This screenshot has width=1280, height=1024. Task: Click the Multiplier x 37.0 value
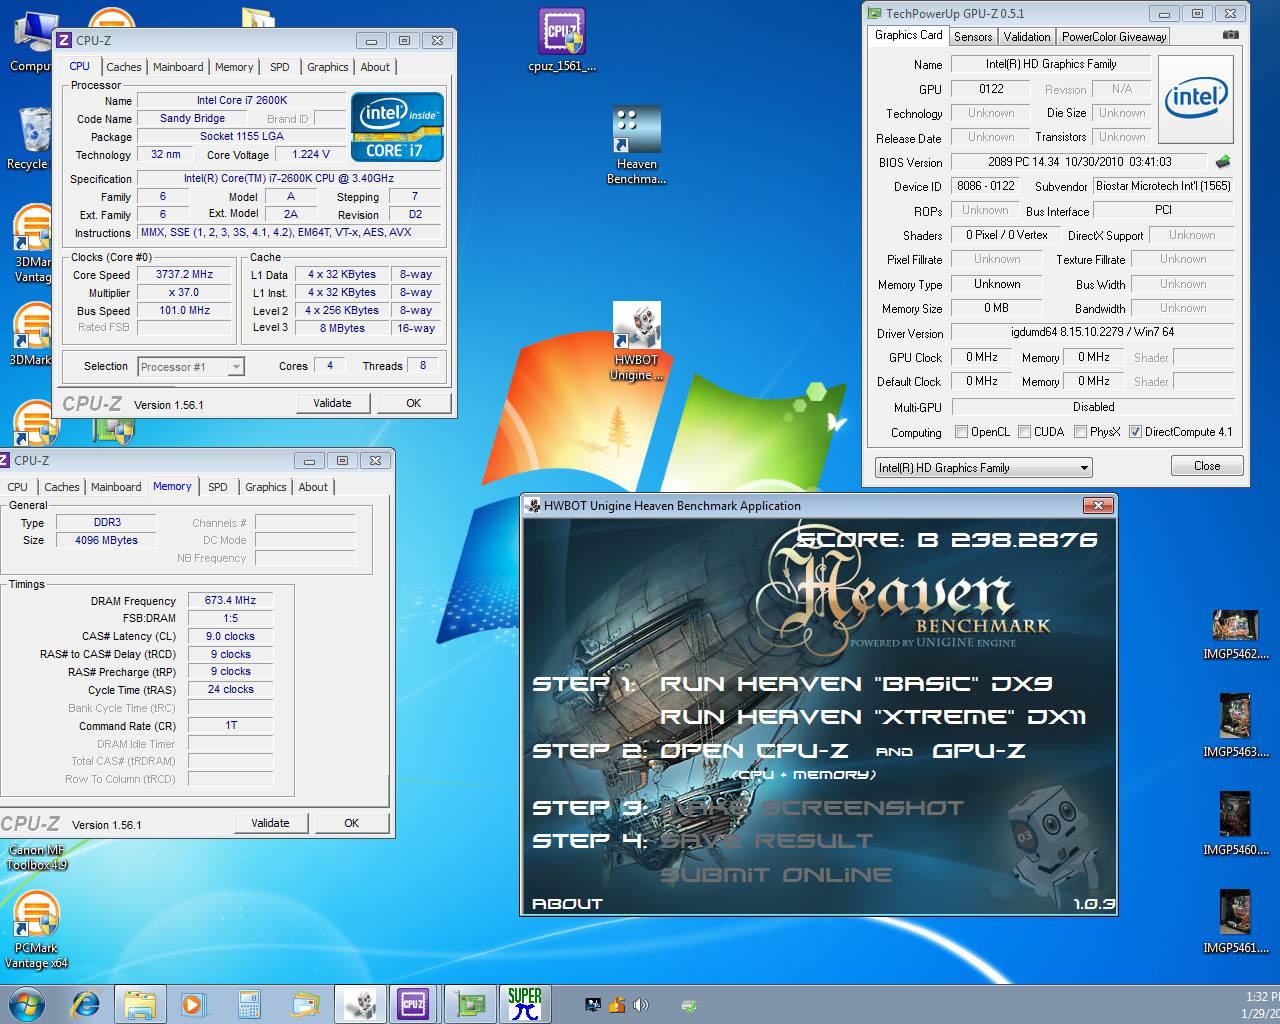(185, 293)
